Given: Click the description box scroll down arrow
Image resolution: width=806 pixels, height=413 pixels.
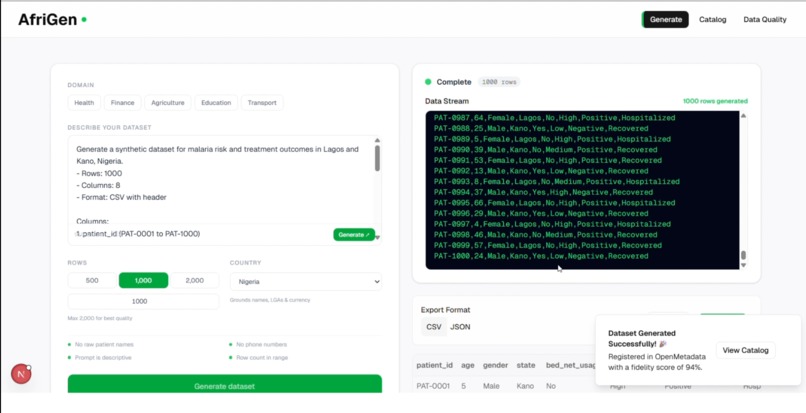Looking at the screenshot, I should pyautogui.click(x=377, y=238).
